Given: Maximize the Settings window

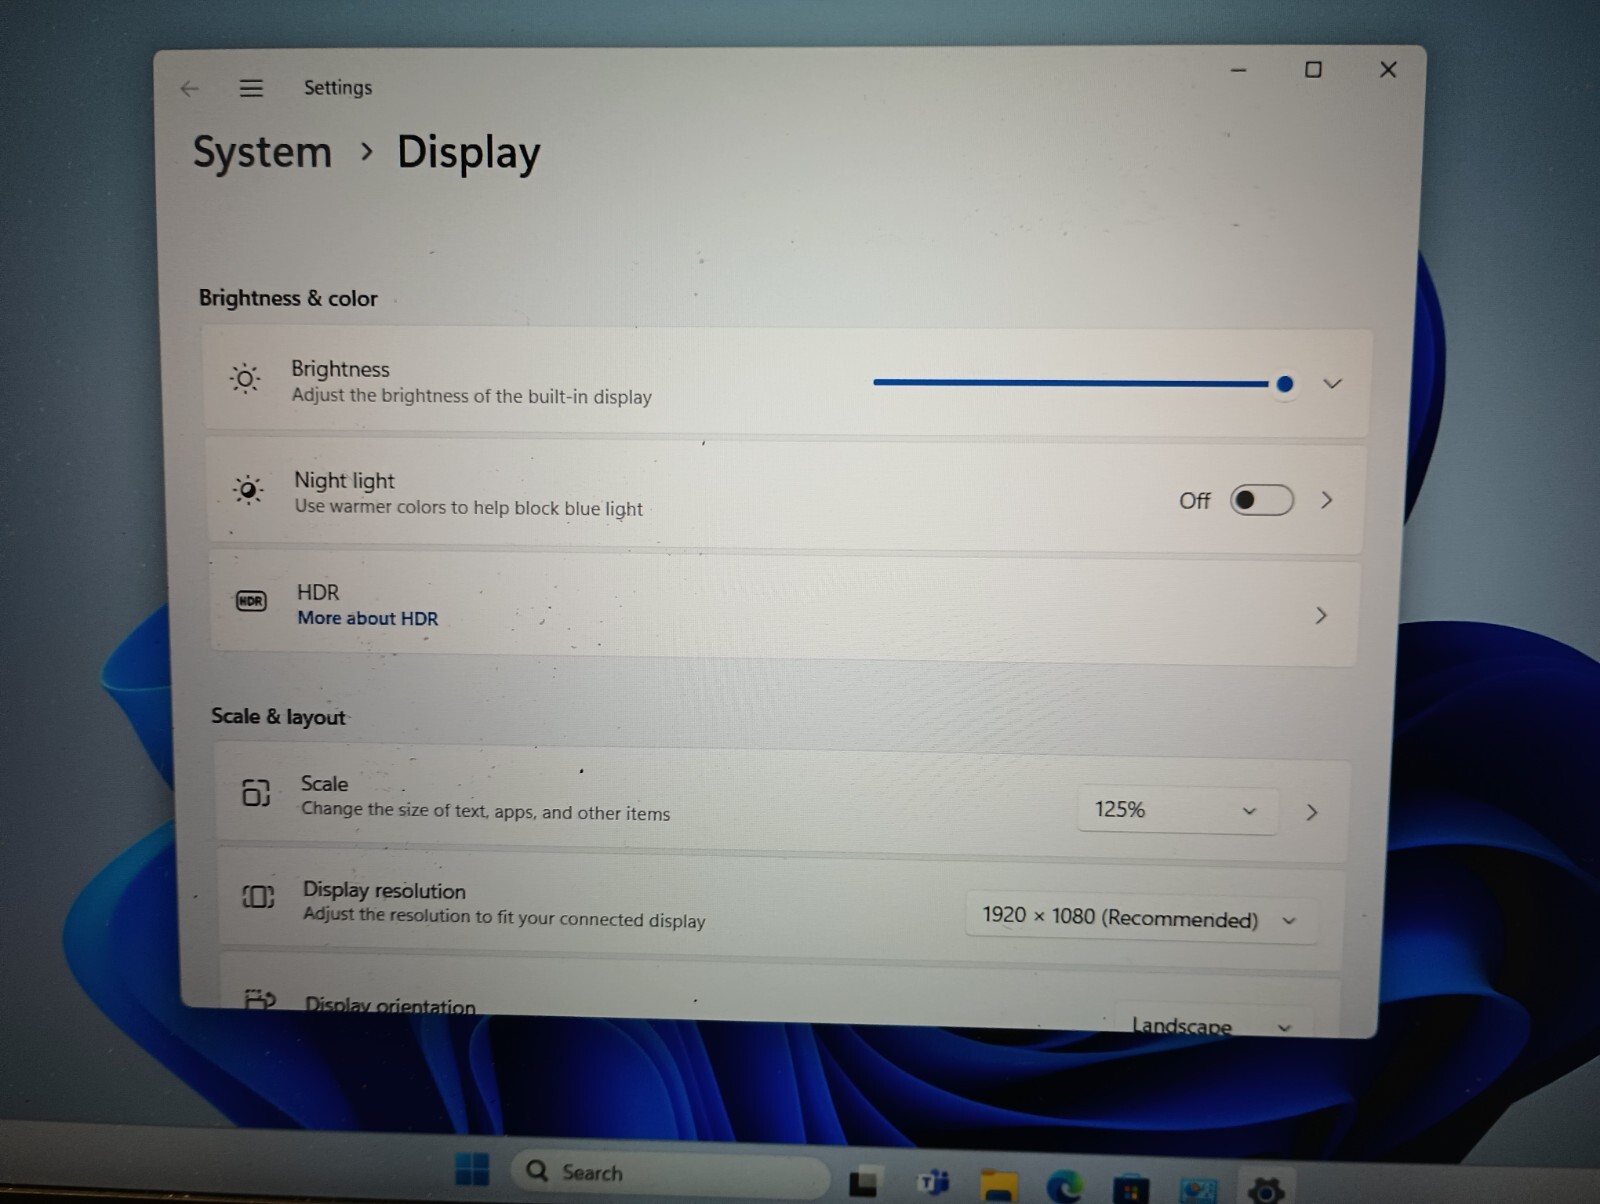Looking at the screenshot, I should [1313, 69].
